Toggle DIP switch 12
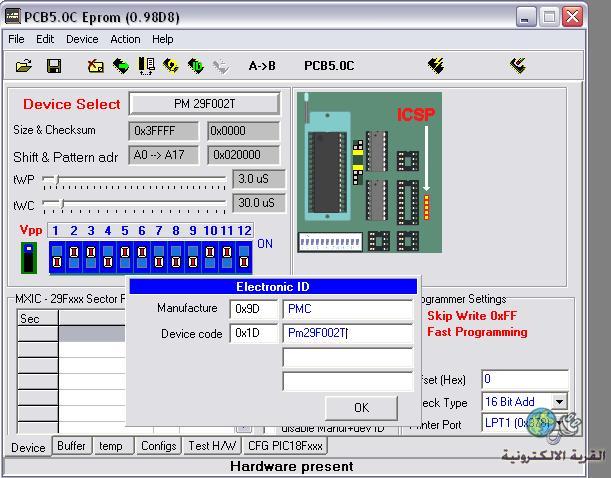Screen dimensions: 611x478 pyautogui.click(x=244, y=258)
